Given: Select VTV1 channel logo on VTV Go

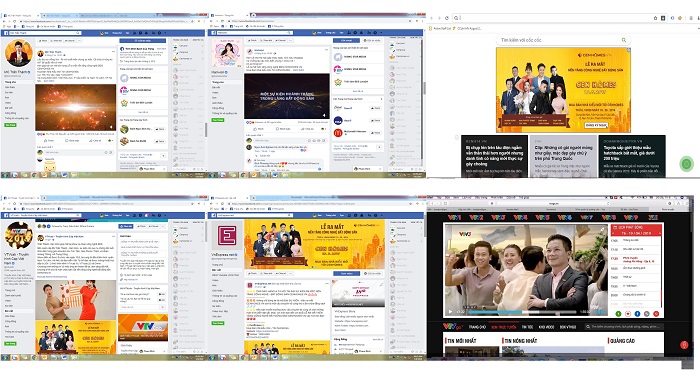Looking at the screenshot, I should click(x=454, y=217).
